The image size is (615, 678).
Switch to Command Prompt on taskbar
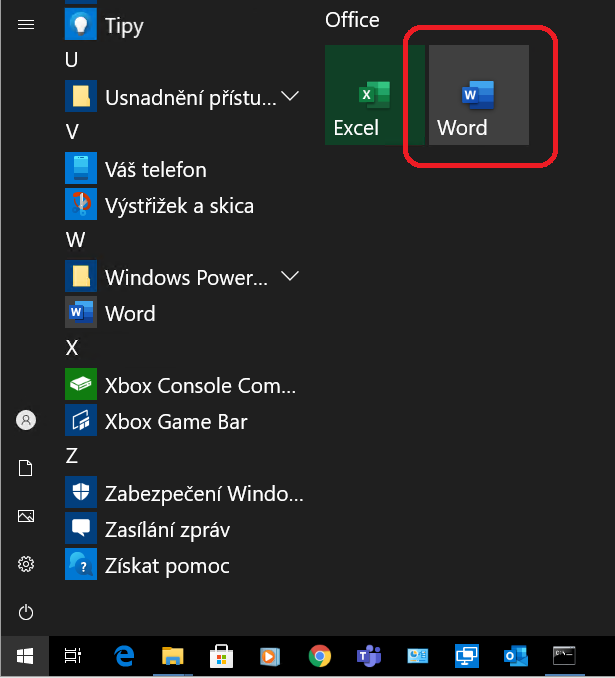click(x=564, y=656)
